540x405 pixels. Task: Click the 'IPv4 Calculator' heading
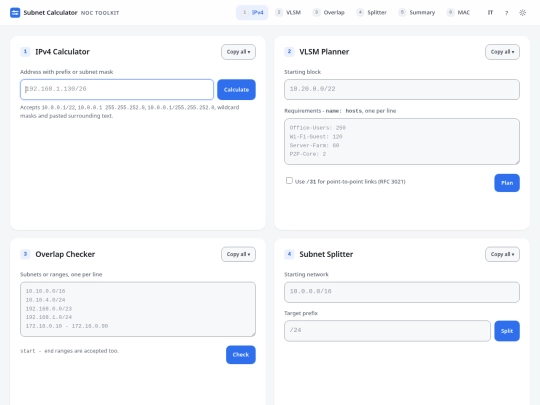point(62,52)
